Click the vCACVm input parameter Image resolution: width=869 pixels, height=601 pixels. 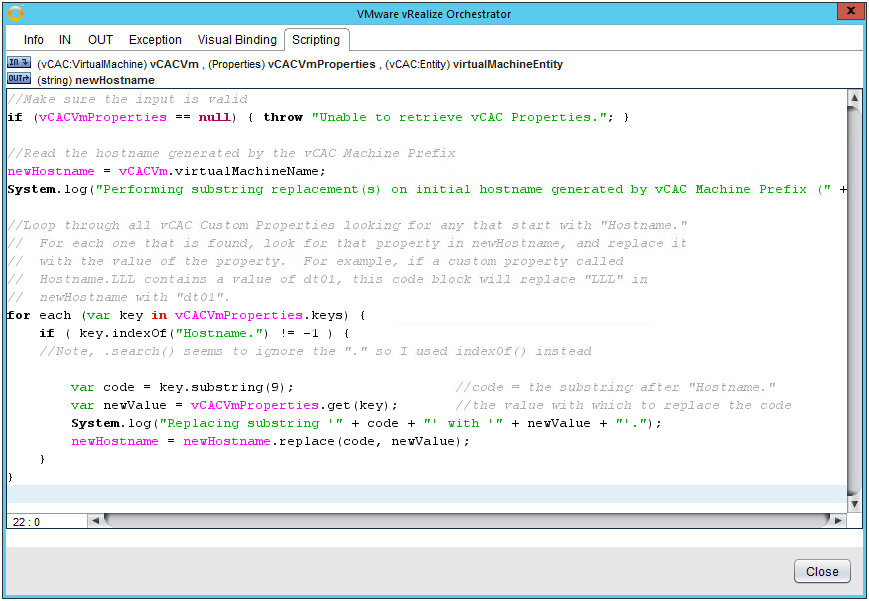tap(174, 64)
